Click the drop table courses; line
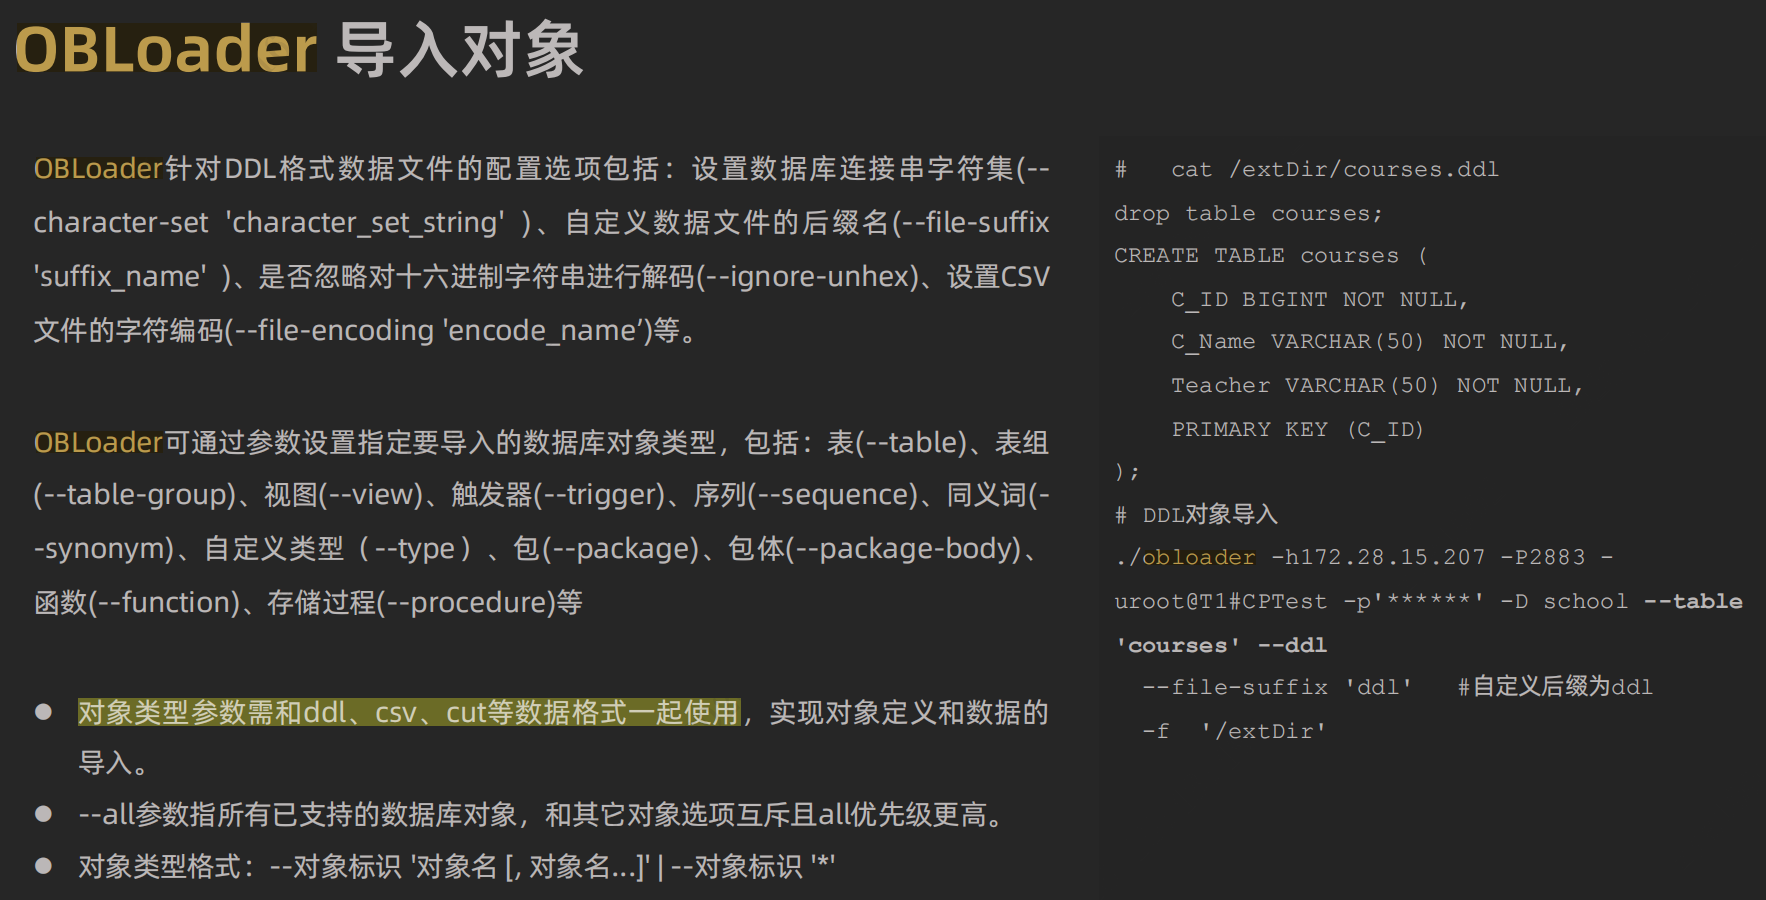The image size is (1766, 900). tap(1248, 213)
